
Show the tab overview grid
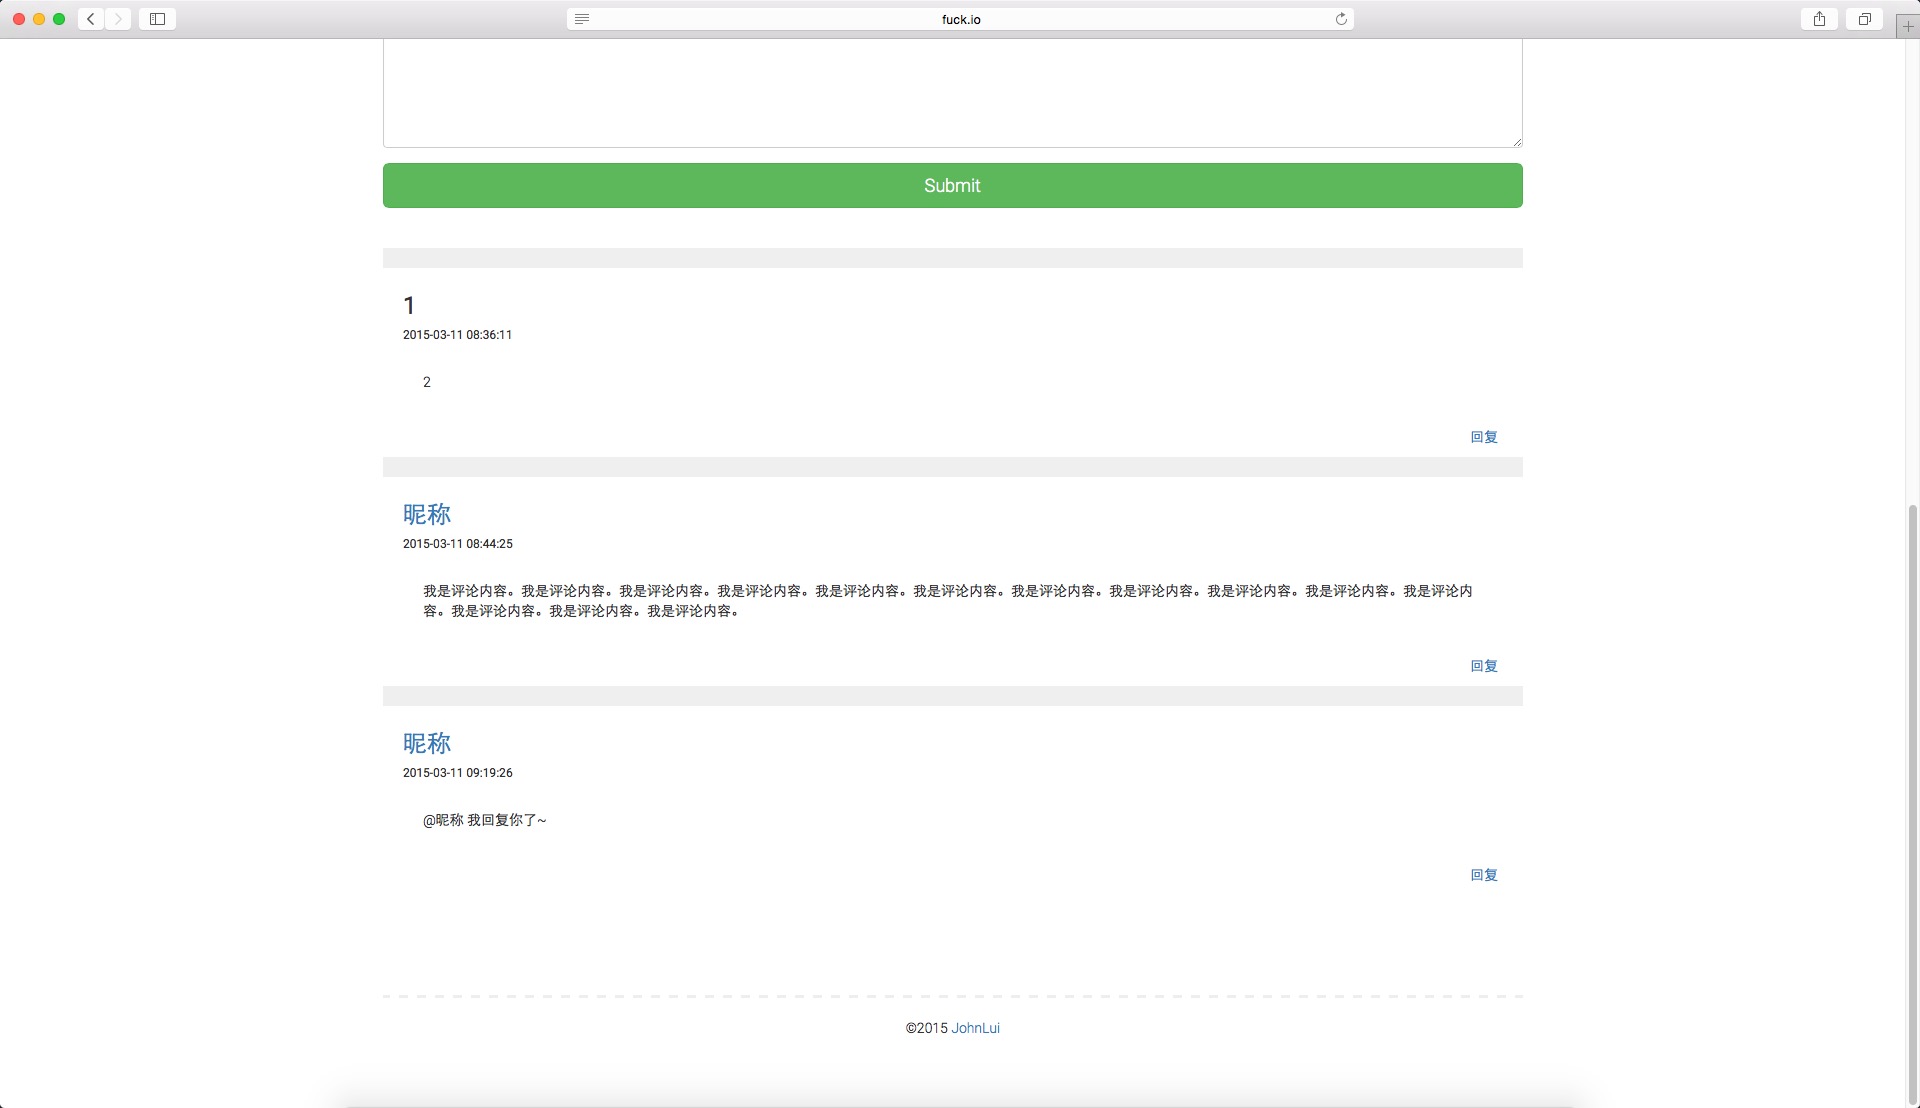pyautogui.click(x=1863, y=18)
